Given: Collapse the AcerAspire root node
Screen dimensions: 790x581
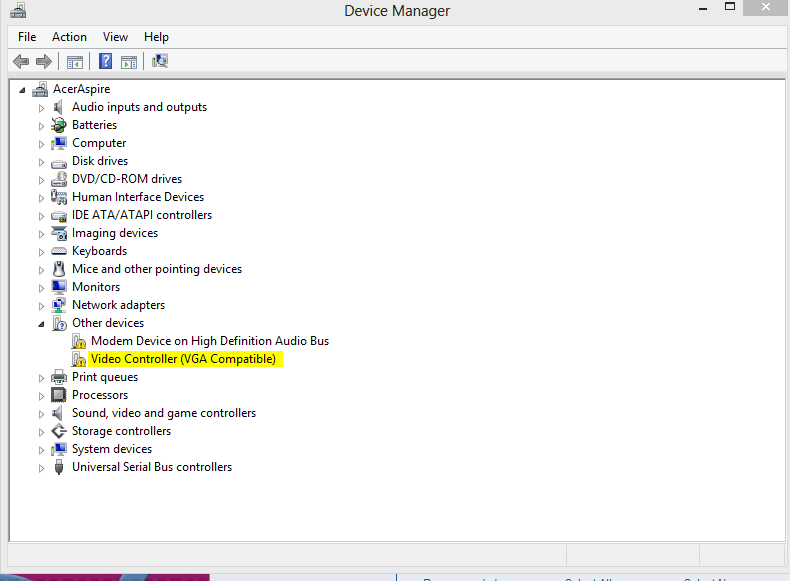Looking at the screenshot, I should [x=24, y=90].
